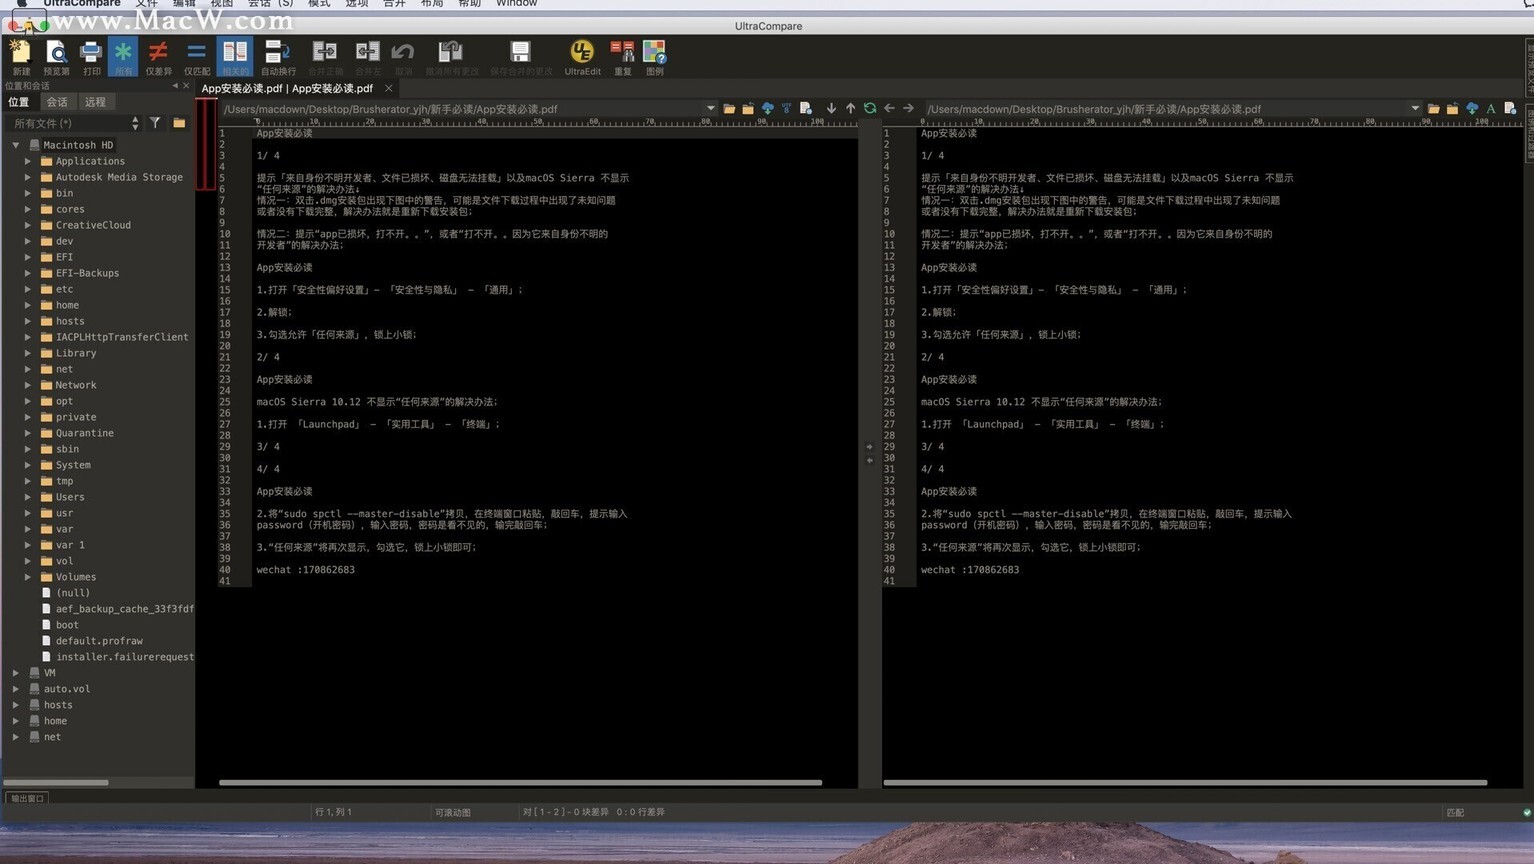Expand the auto.vol volume node
The width and height of the screenshot is (1534, 864).
16,689
